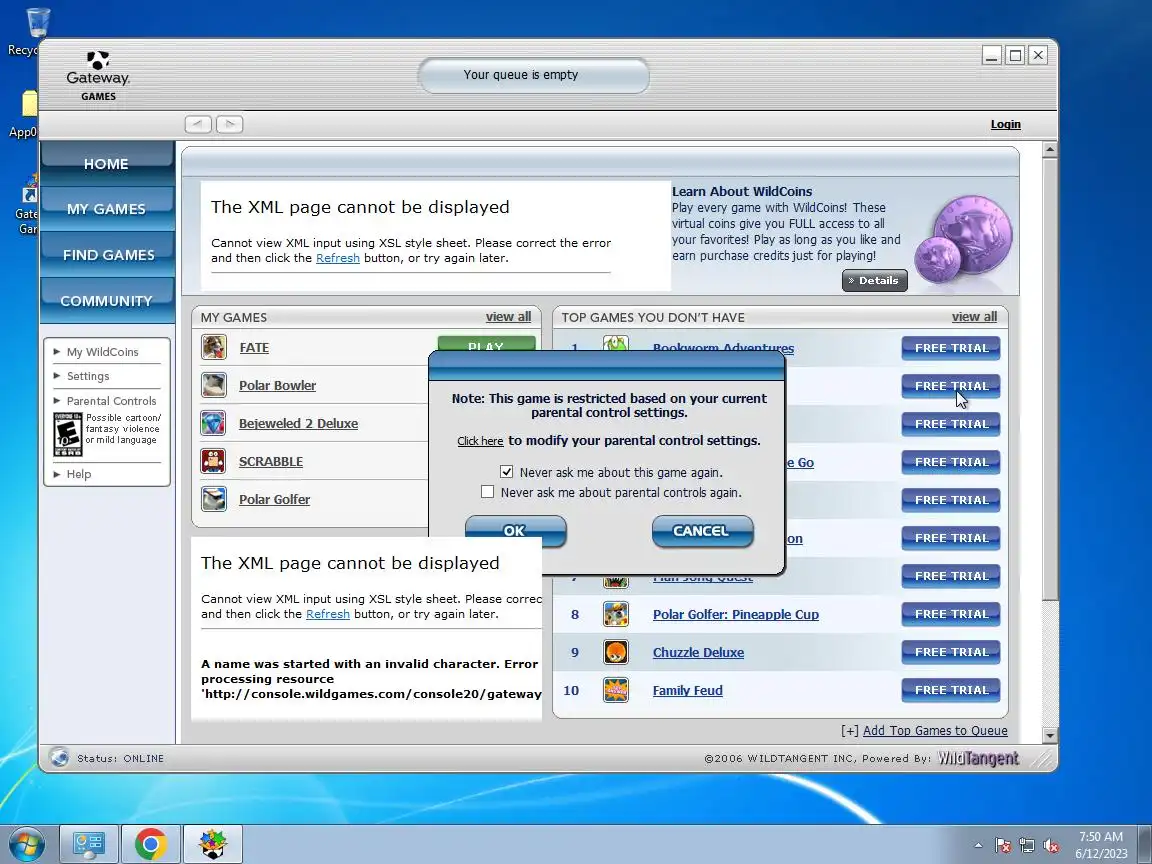Check Never ask about parental controls again
The height and width of the screenshot is (864, 1152).
click(x=487, y=492)
